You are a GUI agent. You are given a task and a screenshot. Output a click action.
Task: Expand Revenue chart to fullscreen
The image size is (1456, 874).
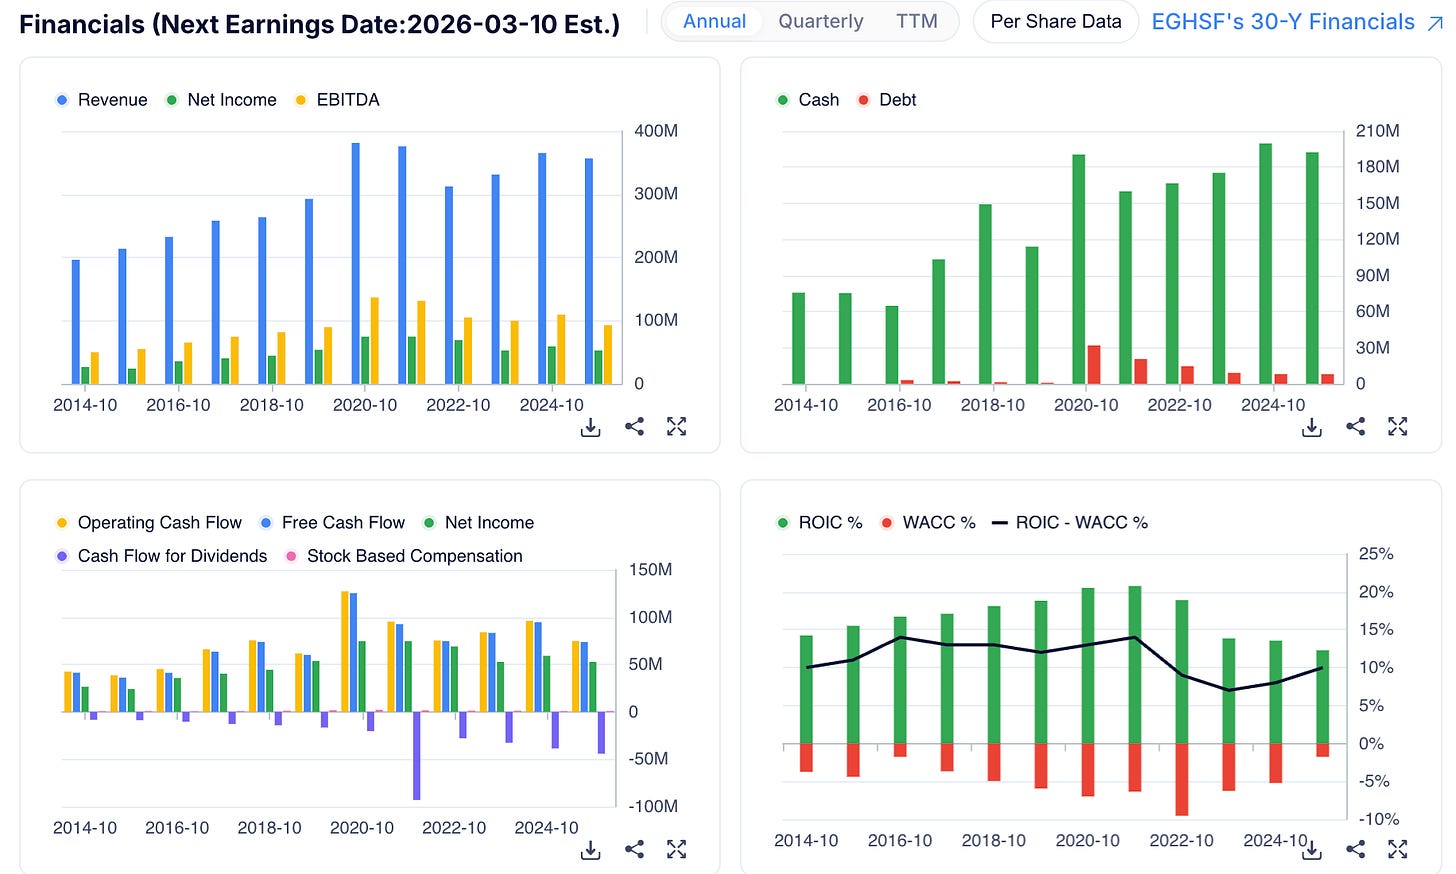[677, 427]
